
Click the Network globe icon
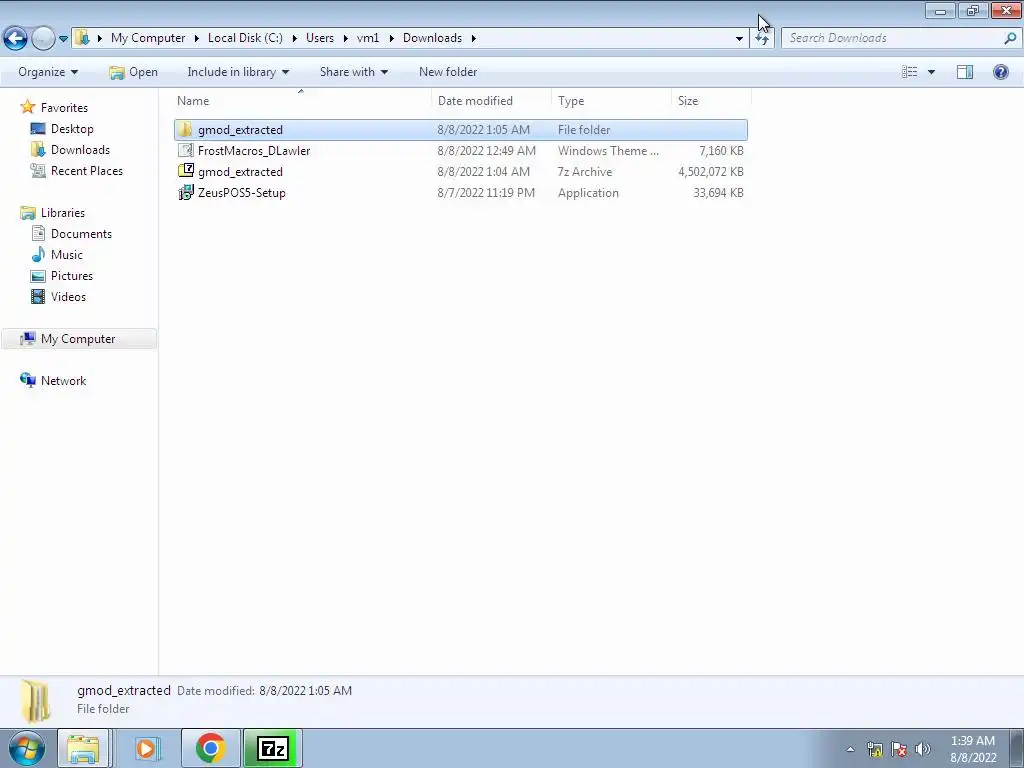pyautogui.click(x=27, y=380)
